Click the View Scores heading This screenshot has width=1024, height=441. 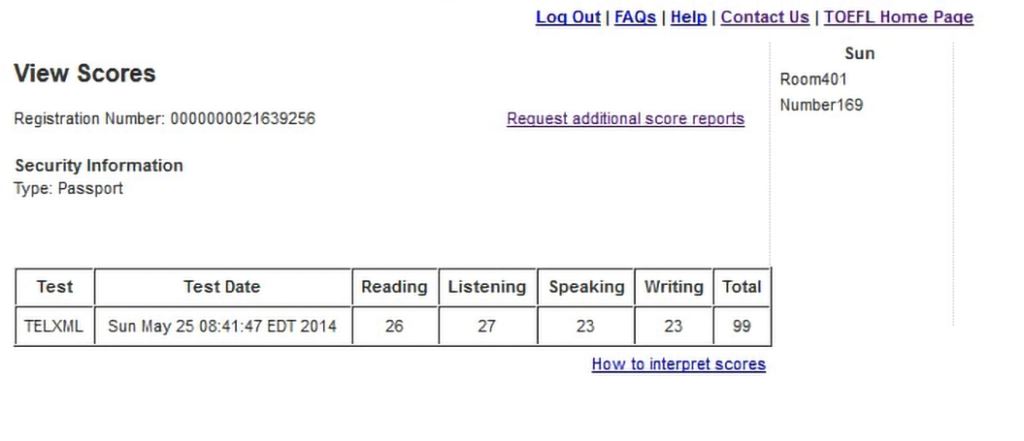85,74
